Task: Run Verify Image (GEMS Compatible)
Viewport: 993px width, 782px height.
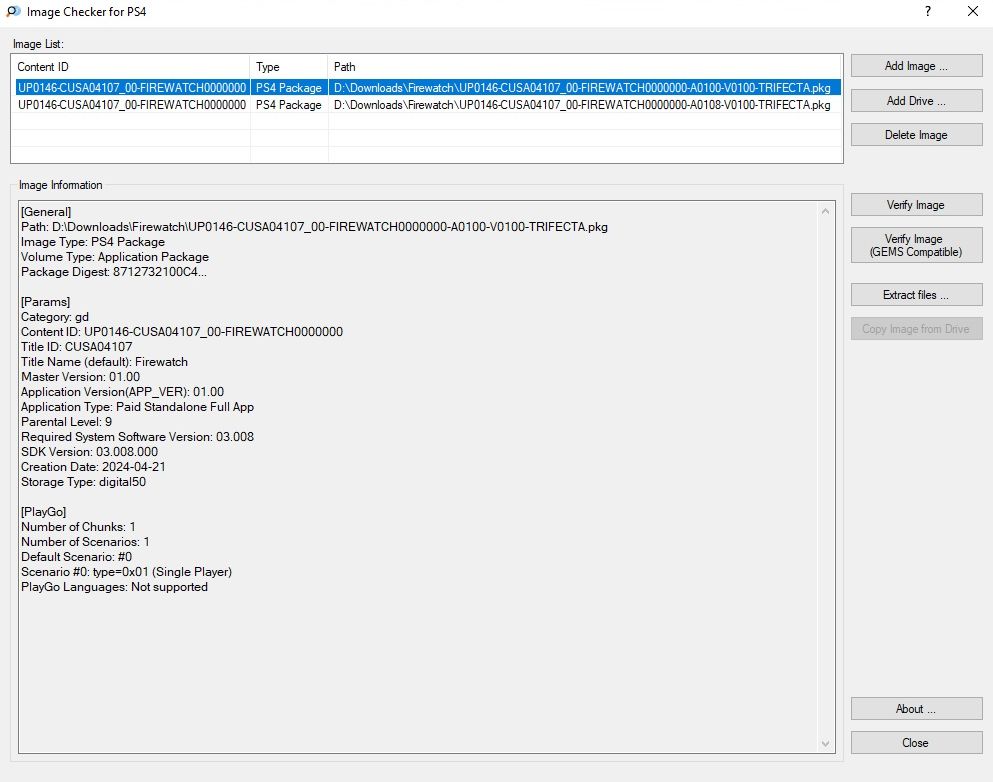Action: click(x=916, y=245)
